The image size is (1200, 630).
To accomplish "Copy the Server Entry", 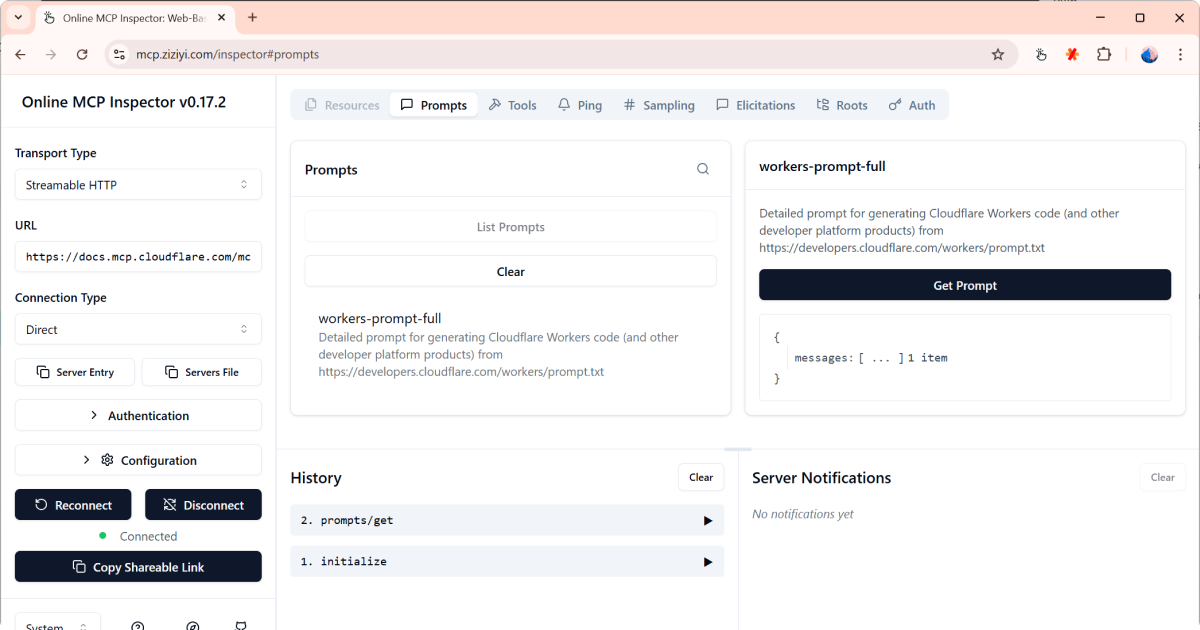I will click(x=76, y=372).
